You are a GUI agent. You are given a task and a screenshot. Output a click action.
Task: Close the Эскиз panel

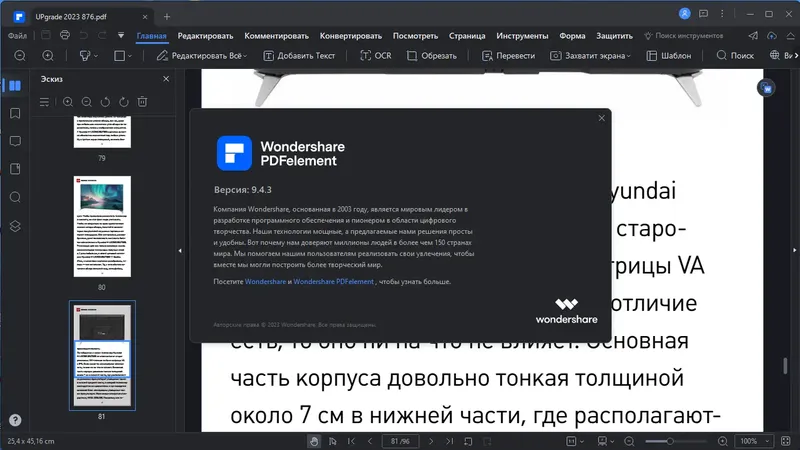(x=166, y=79)
